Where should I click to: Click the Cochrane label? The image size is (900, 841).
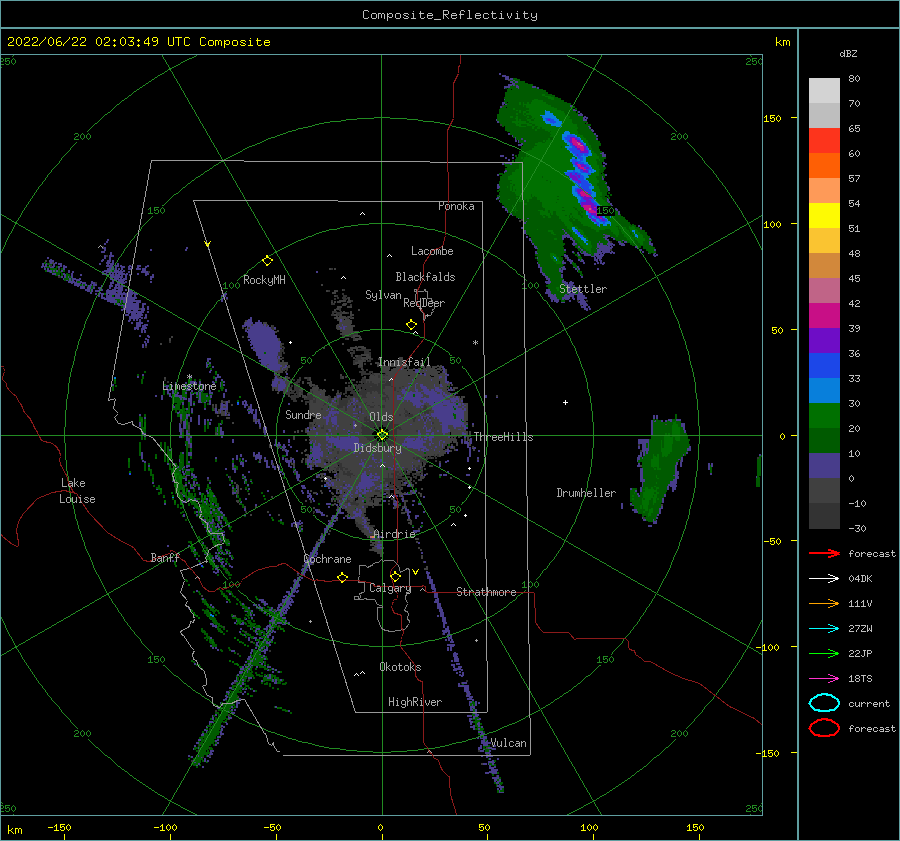pos(327,559)
